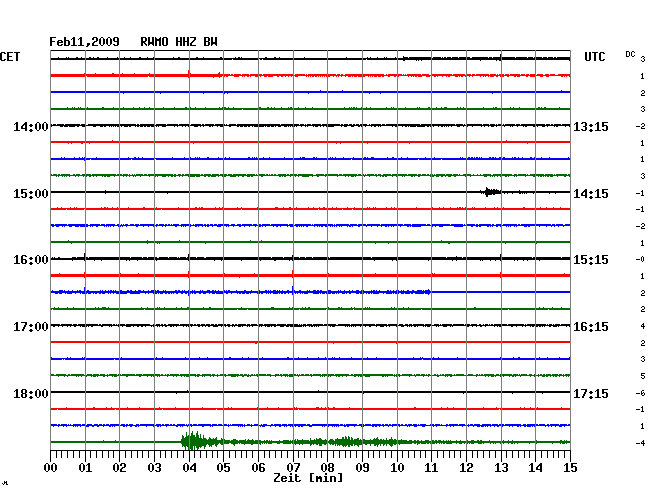The height and width of the screenshot is (494, 650).
Task: Click the 17:00 CET time label
Action: (31, 327)
